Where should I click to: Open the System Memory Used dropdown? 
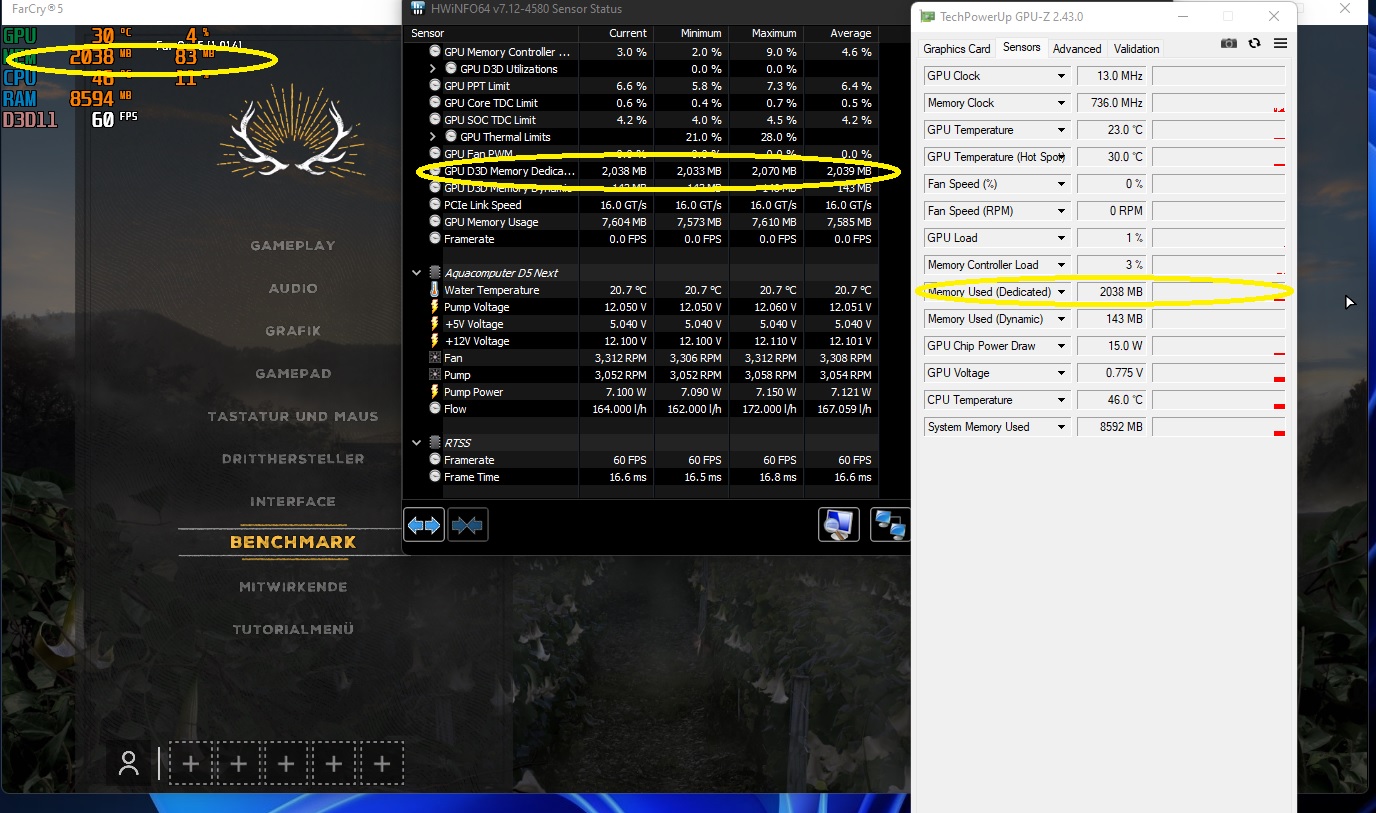(1062, 426)
